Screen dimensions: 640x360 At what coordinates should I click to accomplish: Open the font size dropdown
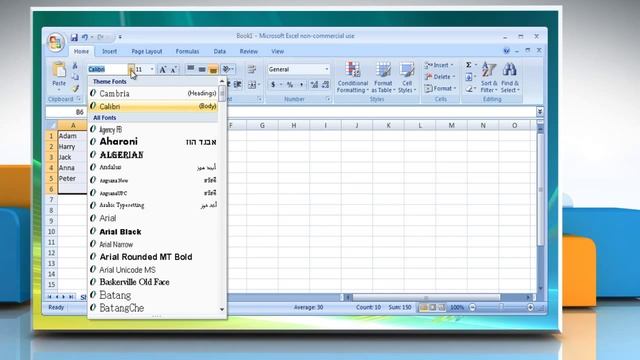pyautogui.click(x=152, y=69)
